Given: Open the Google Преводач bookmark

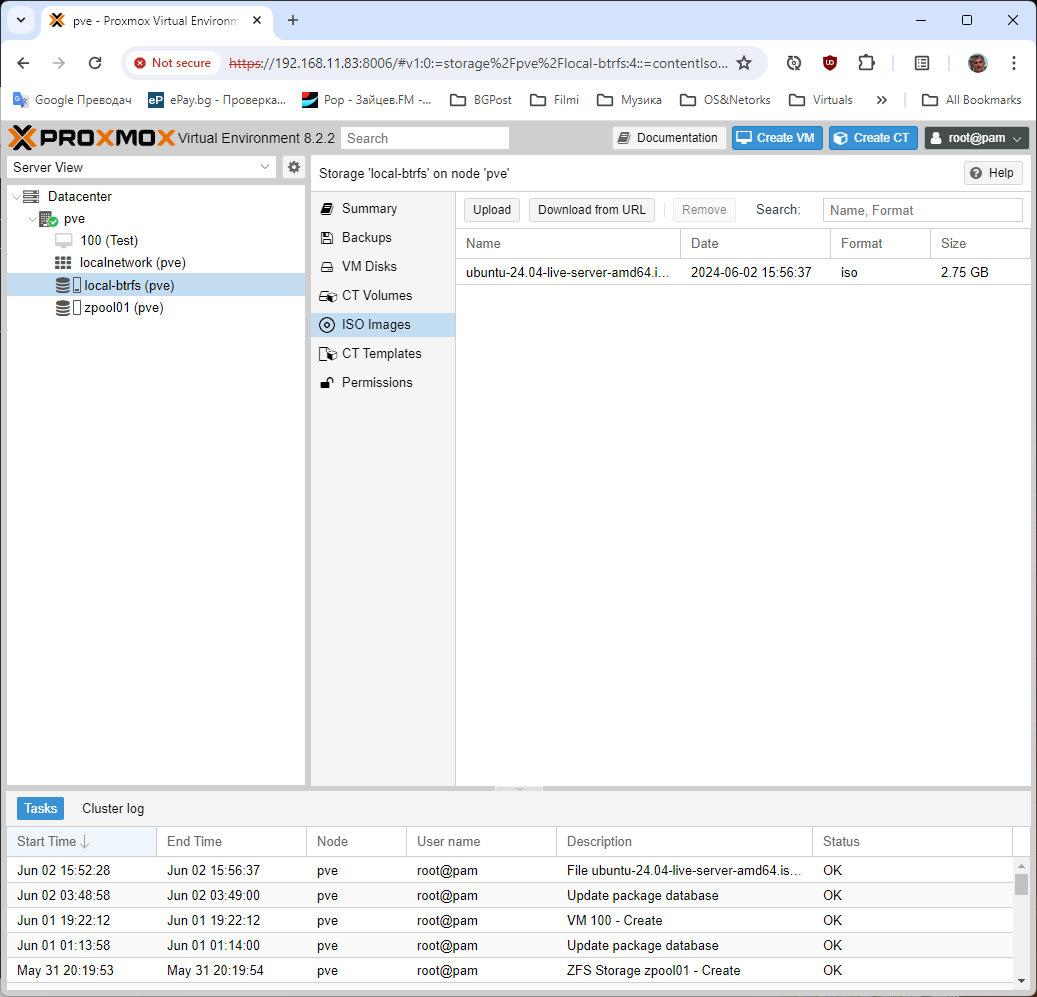Looking at the screenshot, I should point(72,100).
